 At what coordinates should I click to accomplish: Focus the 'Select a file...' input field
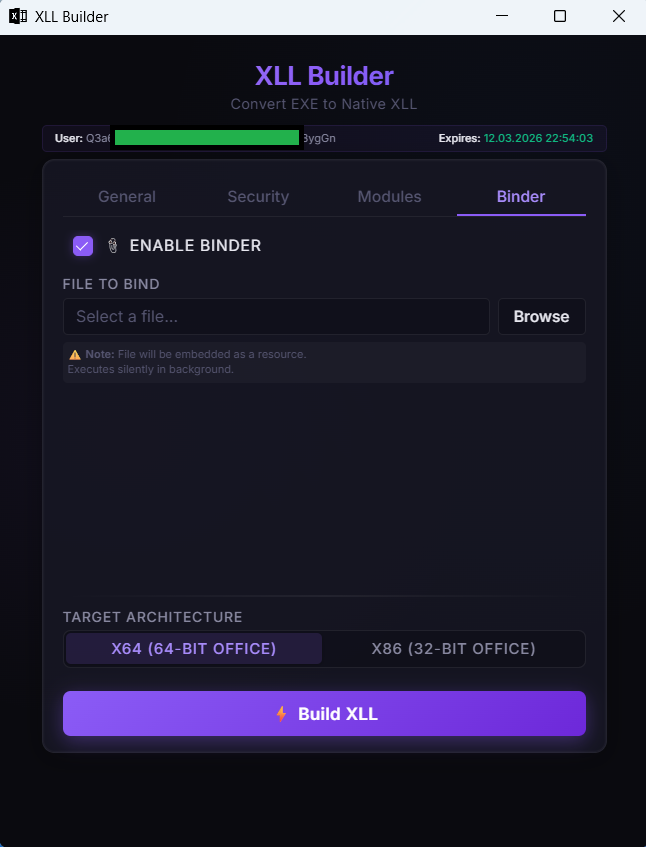(x=276, y=317)
